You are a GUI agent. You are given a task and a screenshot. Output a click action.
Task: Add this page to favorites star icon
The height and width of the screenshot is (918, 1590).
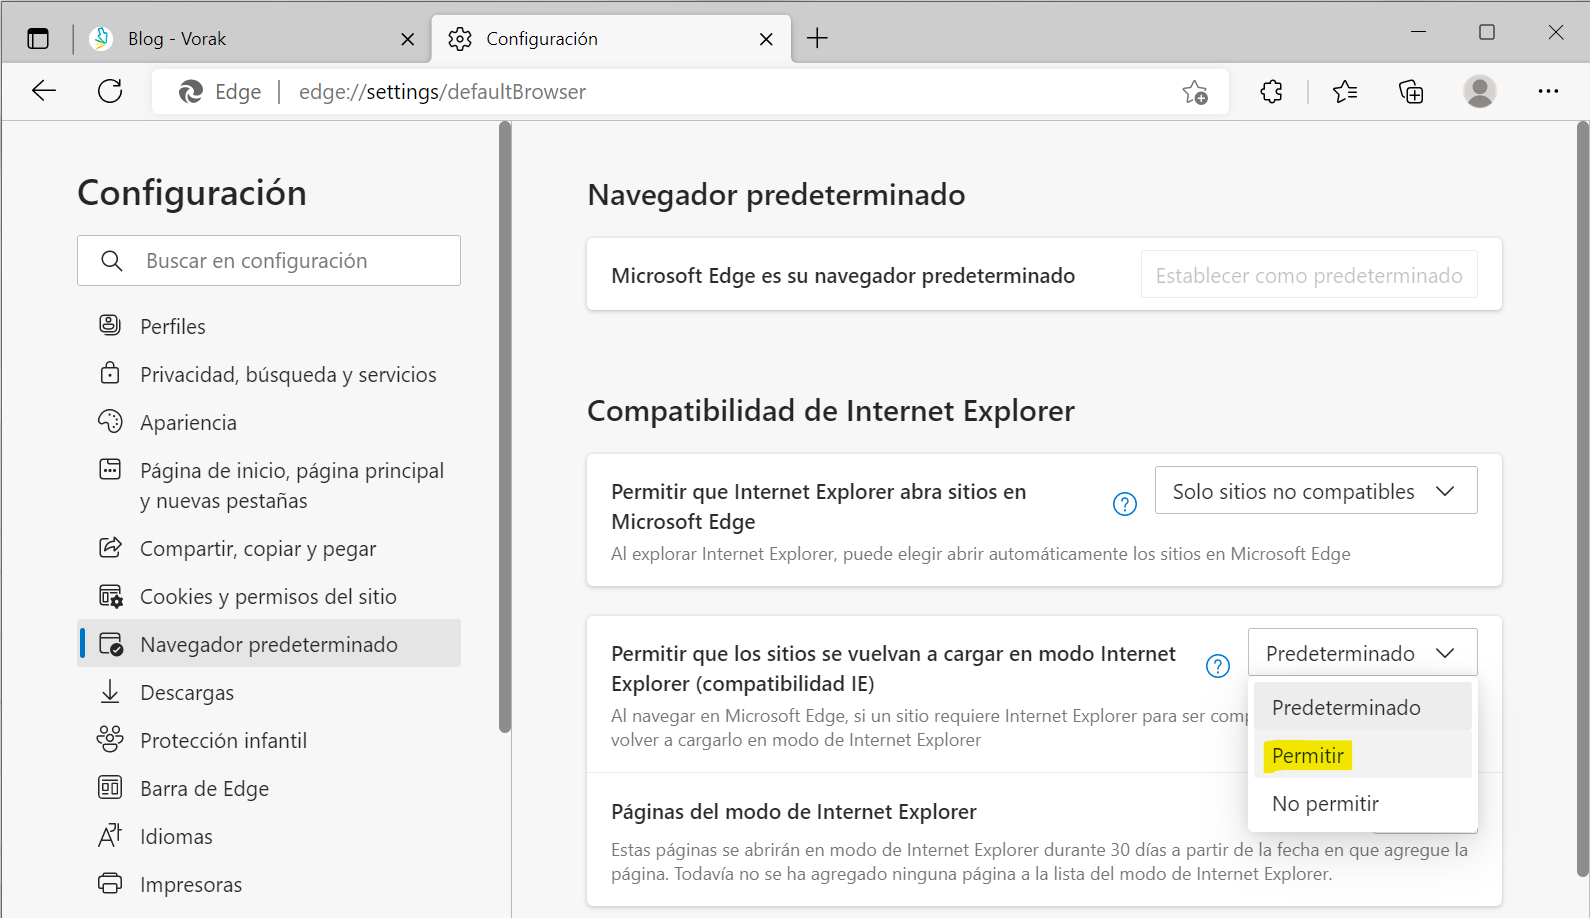coord(1195,92)
